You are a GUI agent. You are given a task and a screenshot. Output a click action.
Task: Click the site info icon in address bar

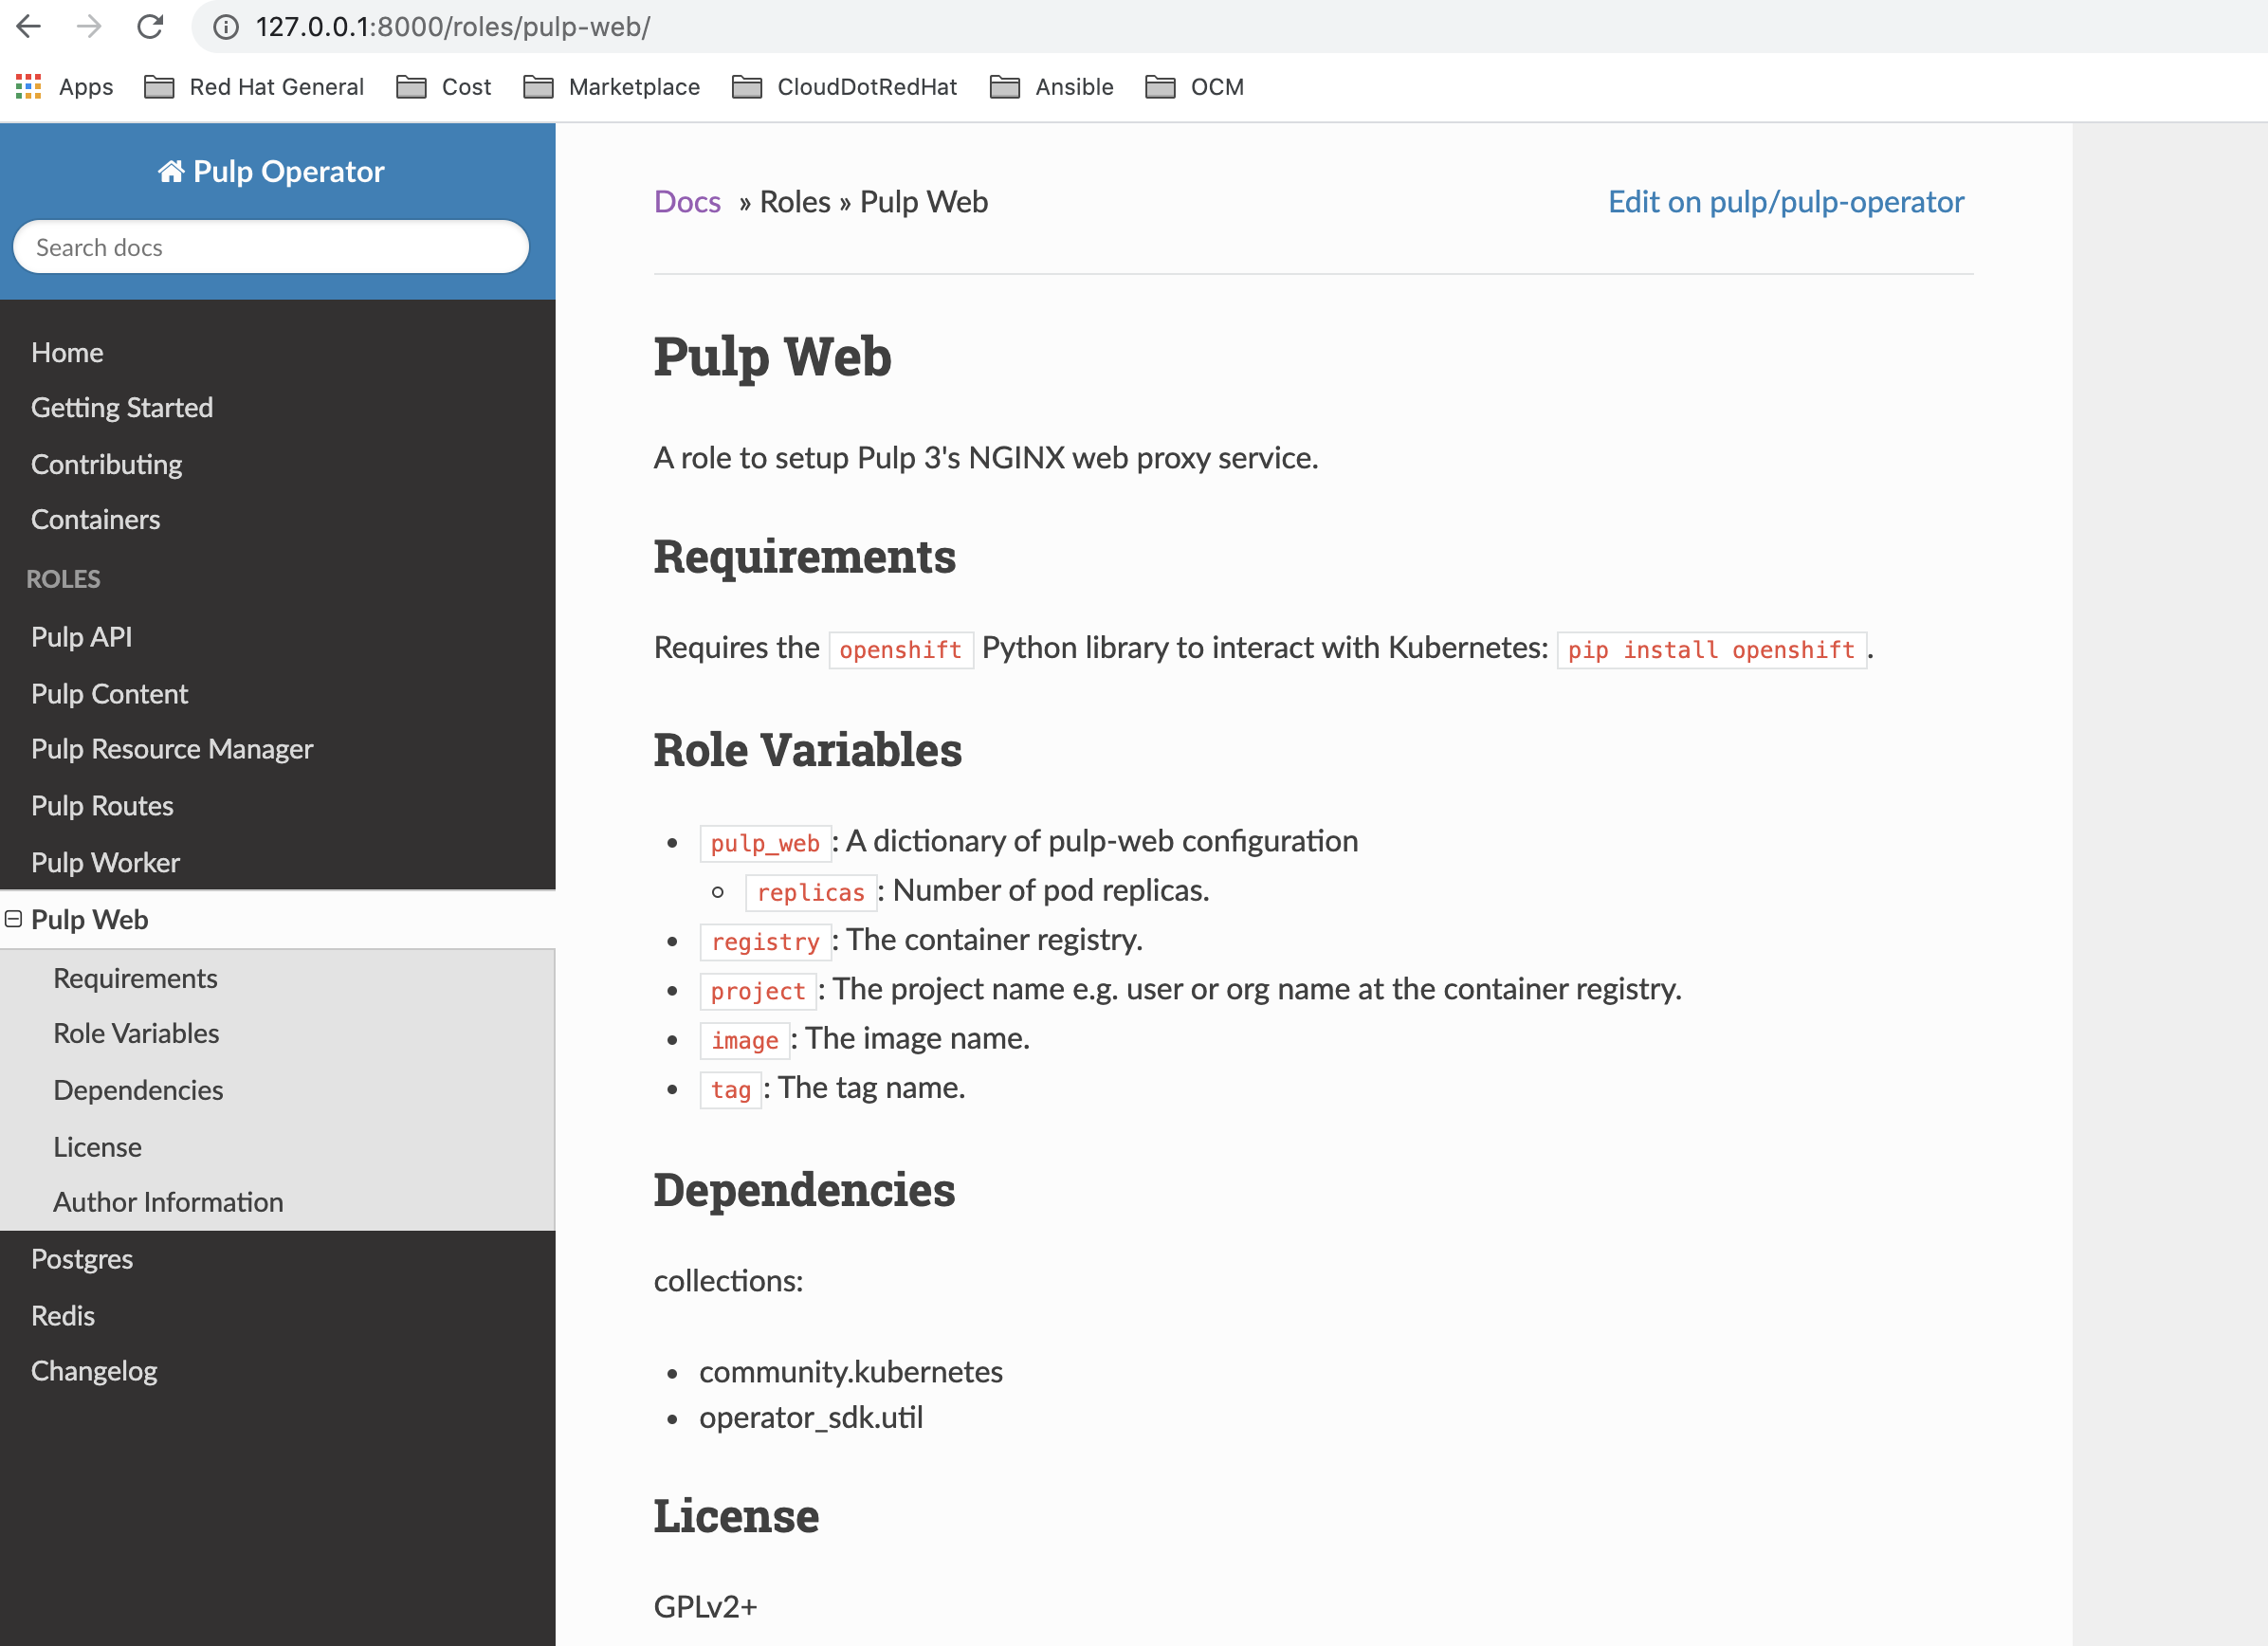click(226, 27)
